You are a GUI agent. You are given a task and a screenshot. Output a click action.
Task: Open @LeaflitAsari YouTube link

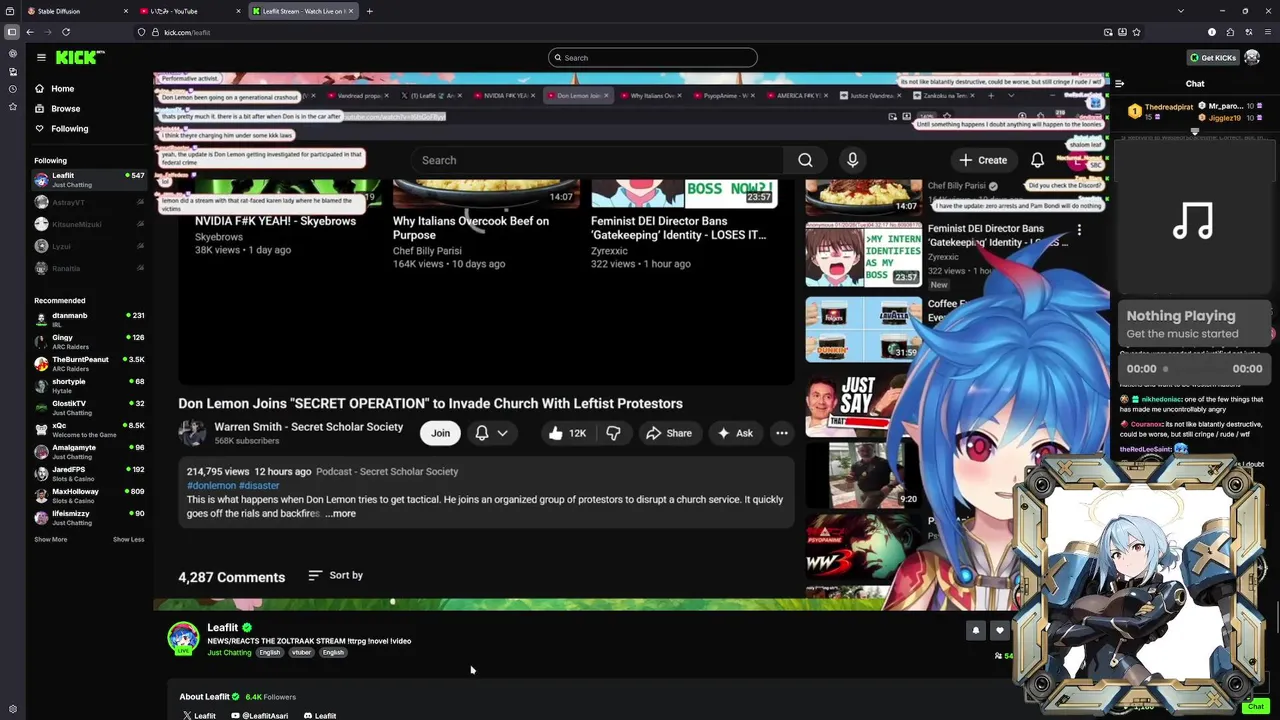tap(259, 716)
